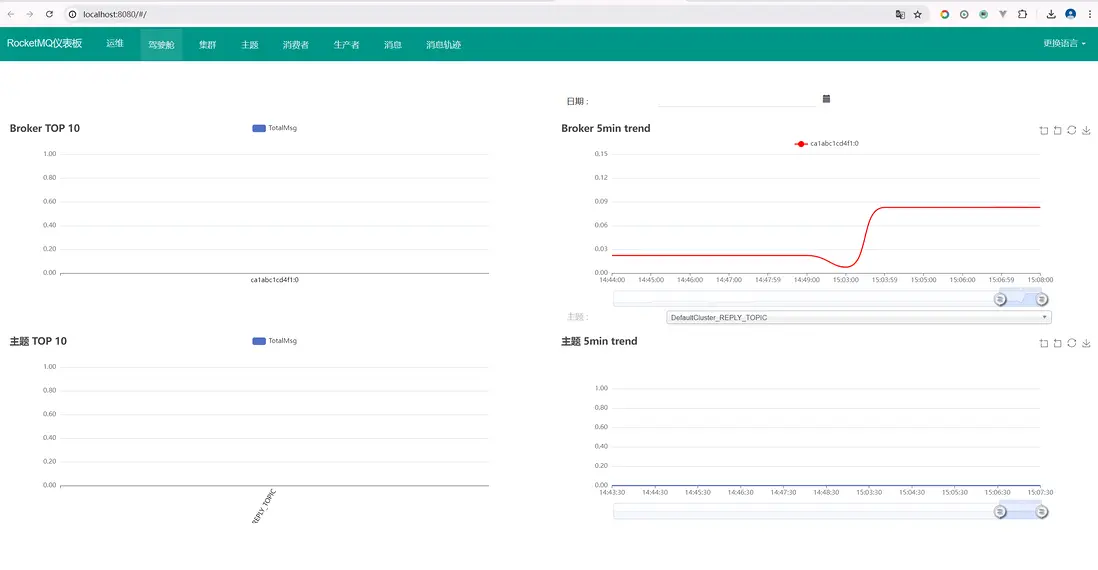Open the 消息轨迹 message trace tab
The height and width of the screenshot is (570, 1098).
[443, 45]
